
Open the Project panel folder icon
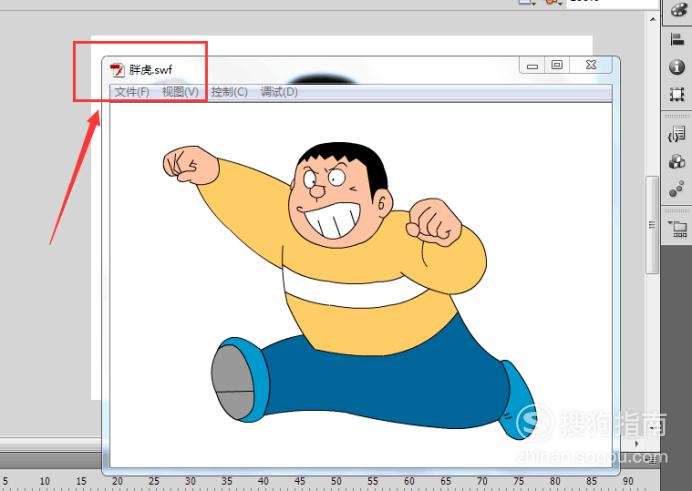678,228
